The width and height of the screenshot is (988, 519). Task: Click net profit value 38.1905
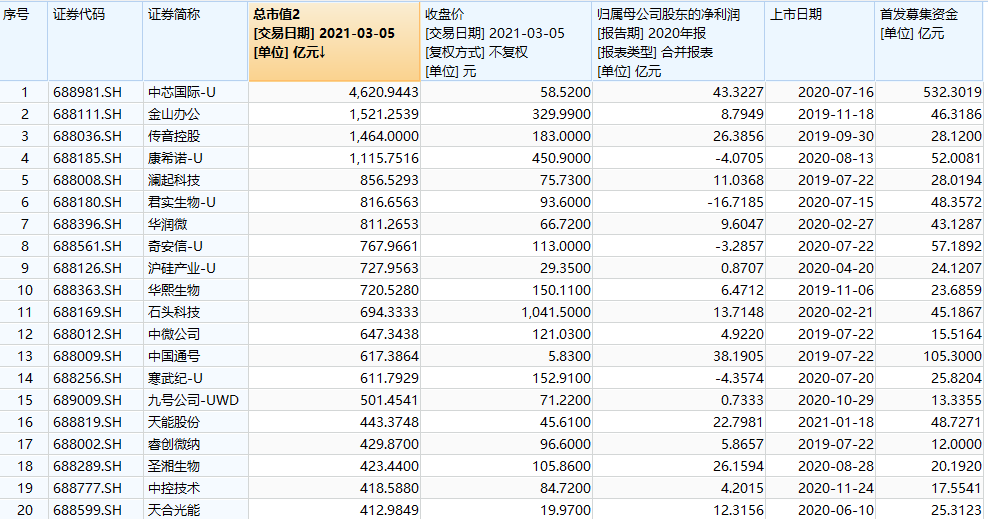coord(738,356)
